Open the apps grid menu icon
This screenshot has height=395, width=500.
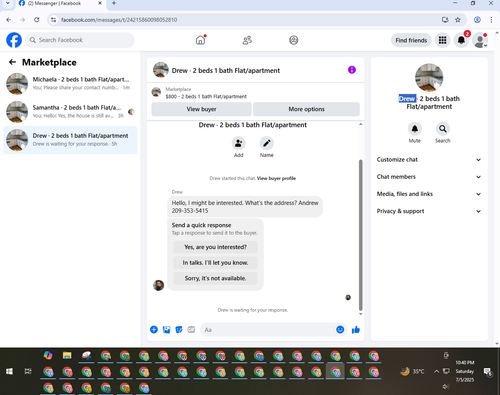point(442,40)
